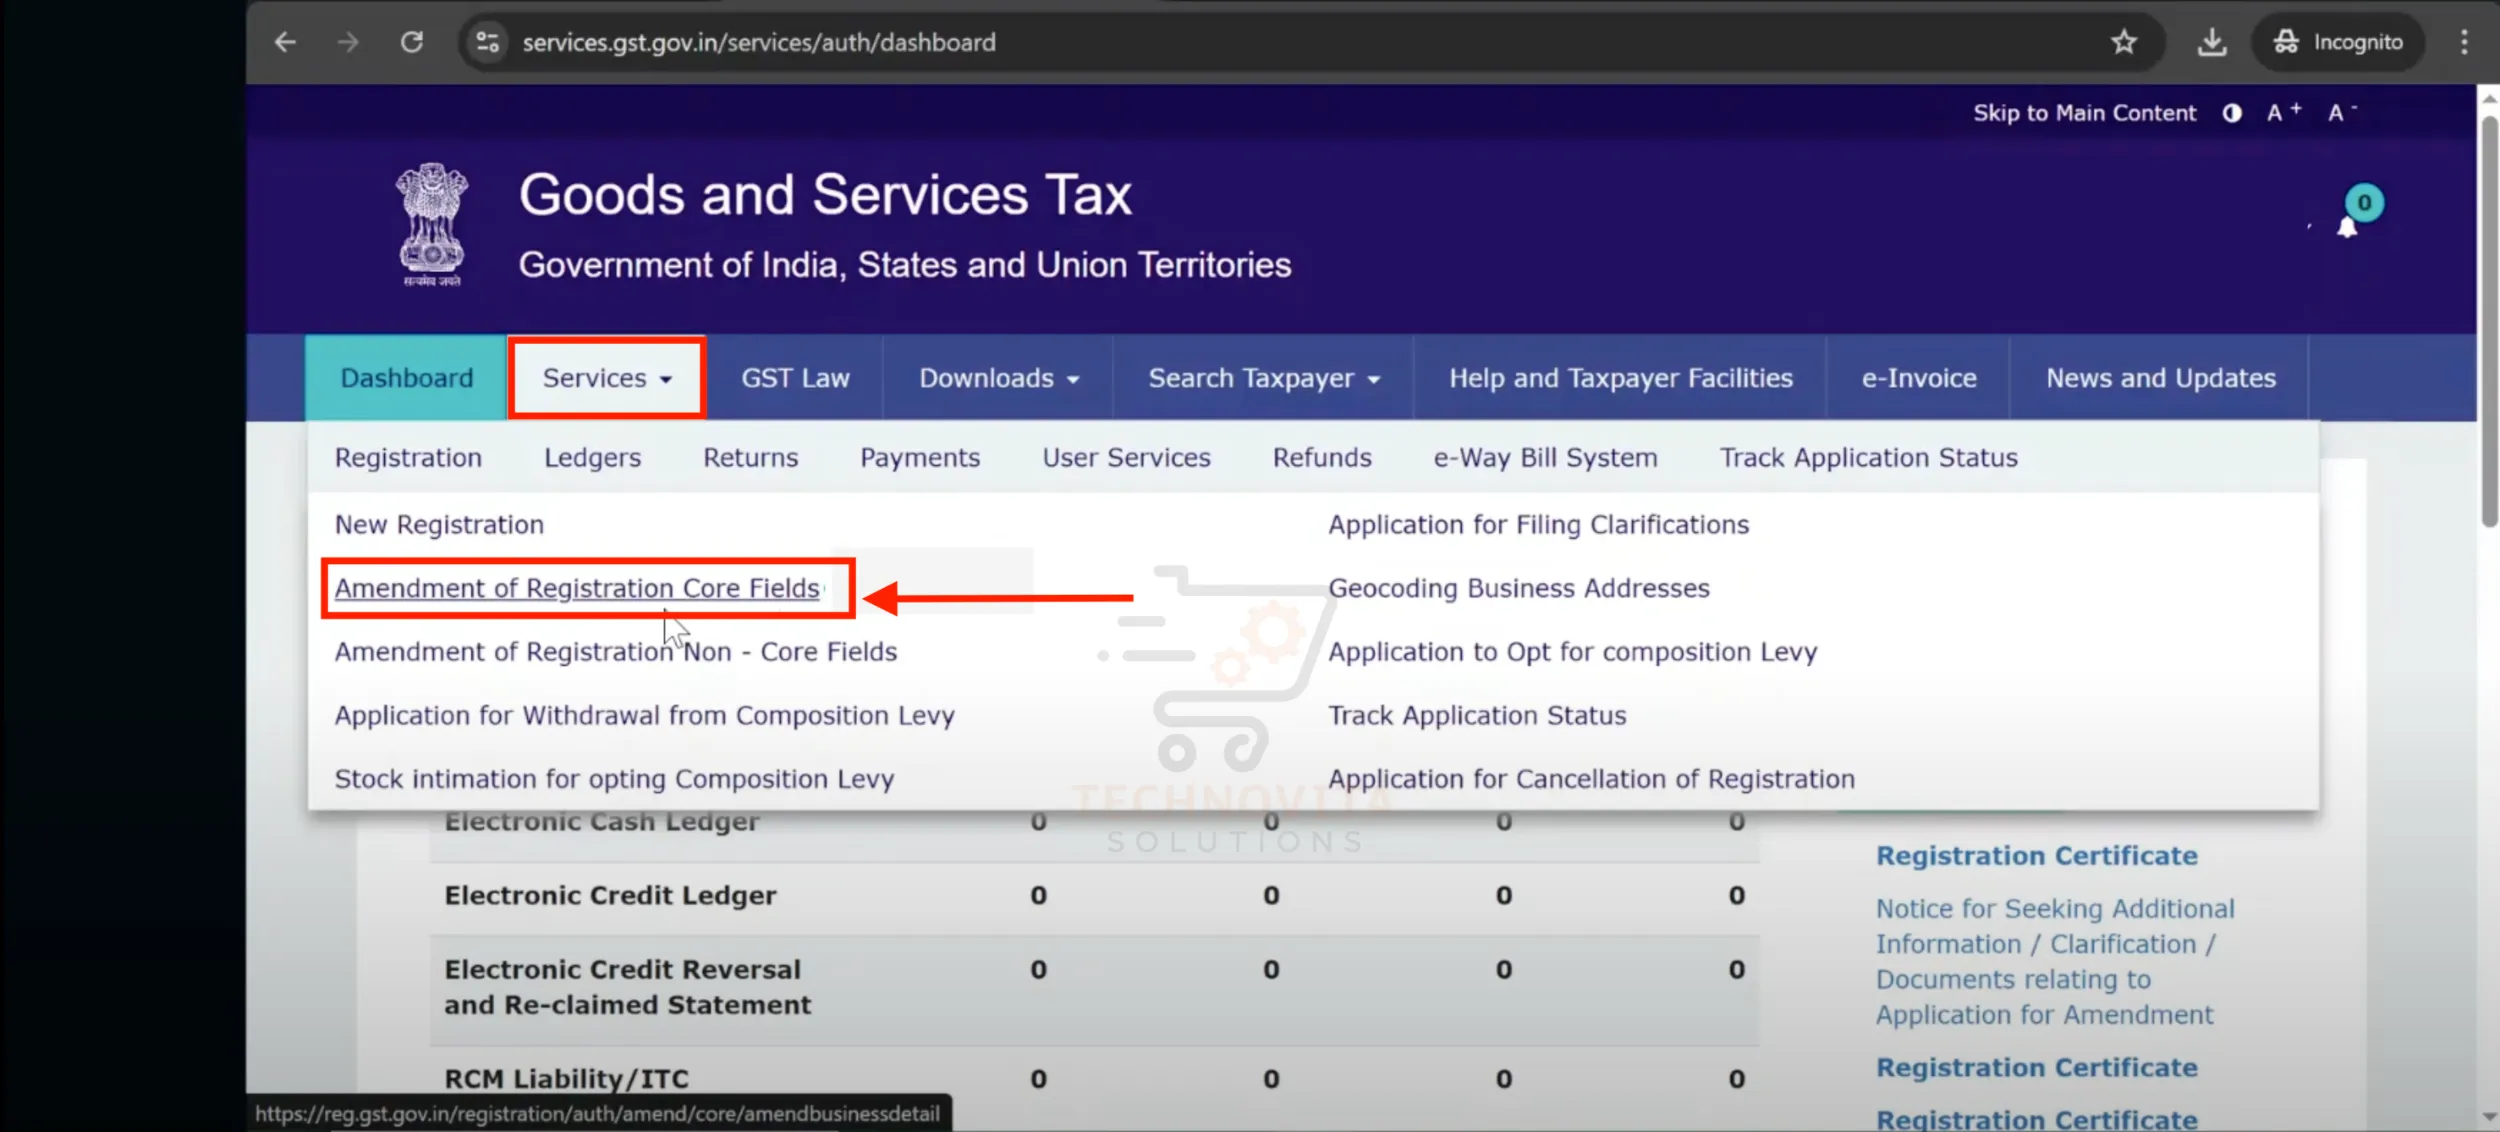This screenshot has height=1132, width=2500.
Task: Increase font size with A+
Action: (2283, 112)
